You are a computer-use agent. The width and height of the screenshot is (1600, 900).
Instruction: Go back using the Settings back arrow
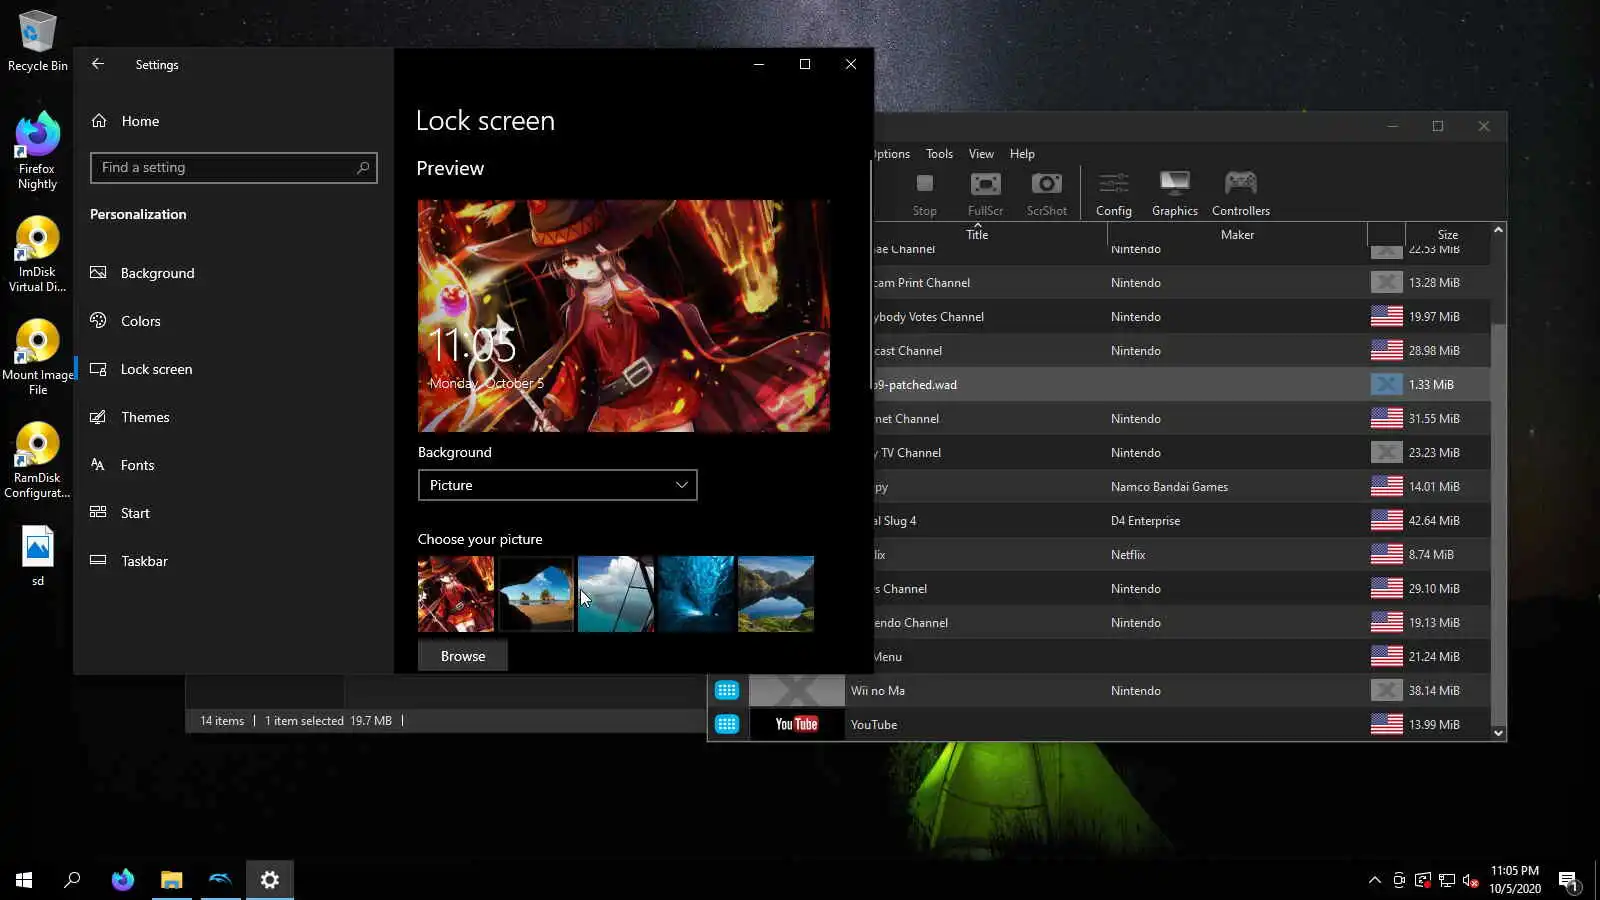[98, 64]
